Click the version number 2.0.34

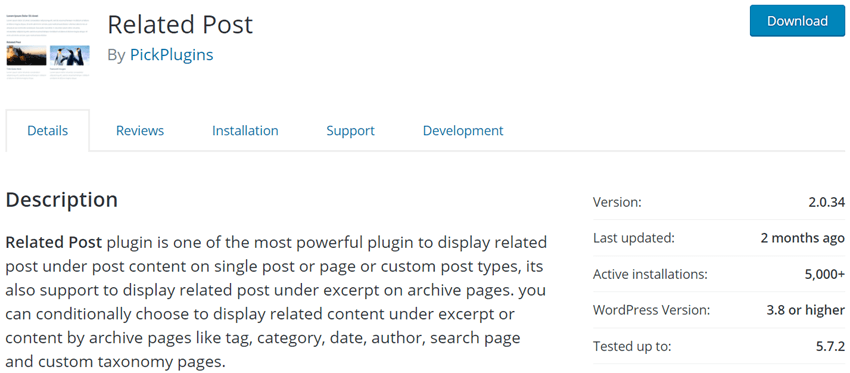pyautogui.click(x=827, y=203)
